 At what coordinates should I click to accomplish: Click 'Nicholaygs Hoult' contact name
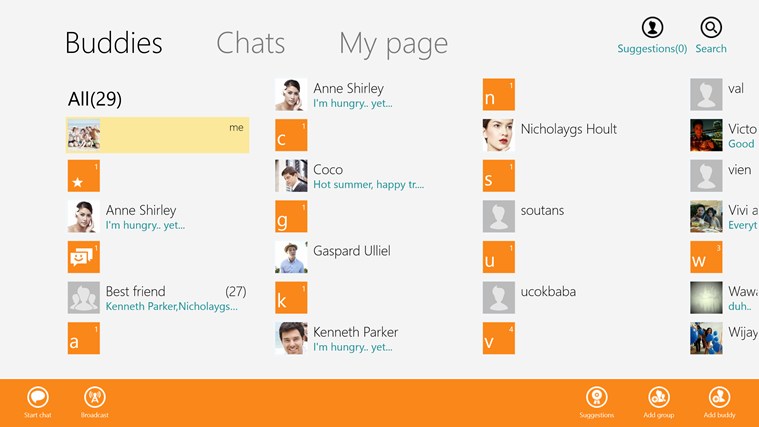(x=569, y=129)
